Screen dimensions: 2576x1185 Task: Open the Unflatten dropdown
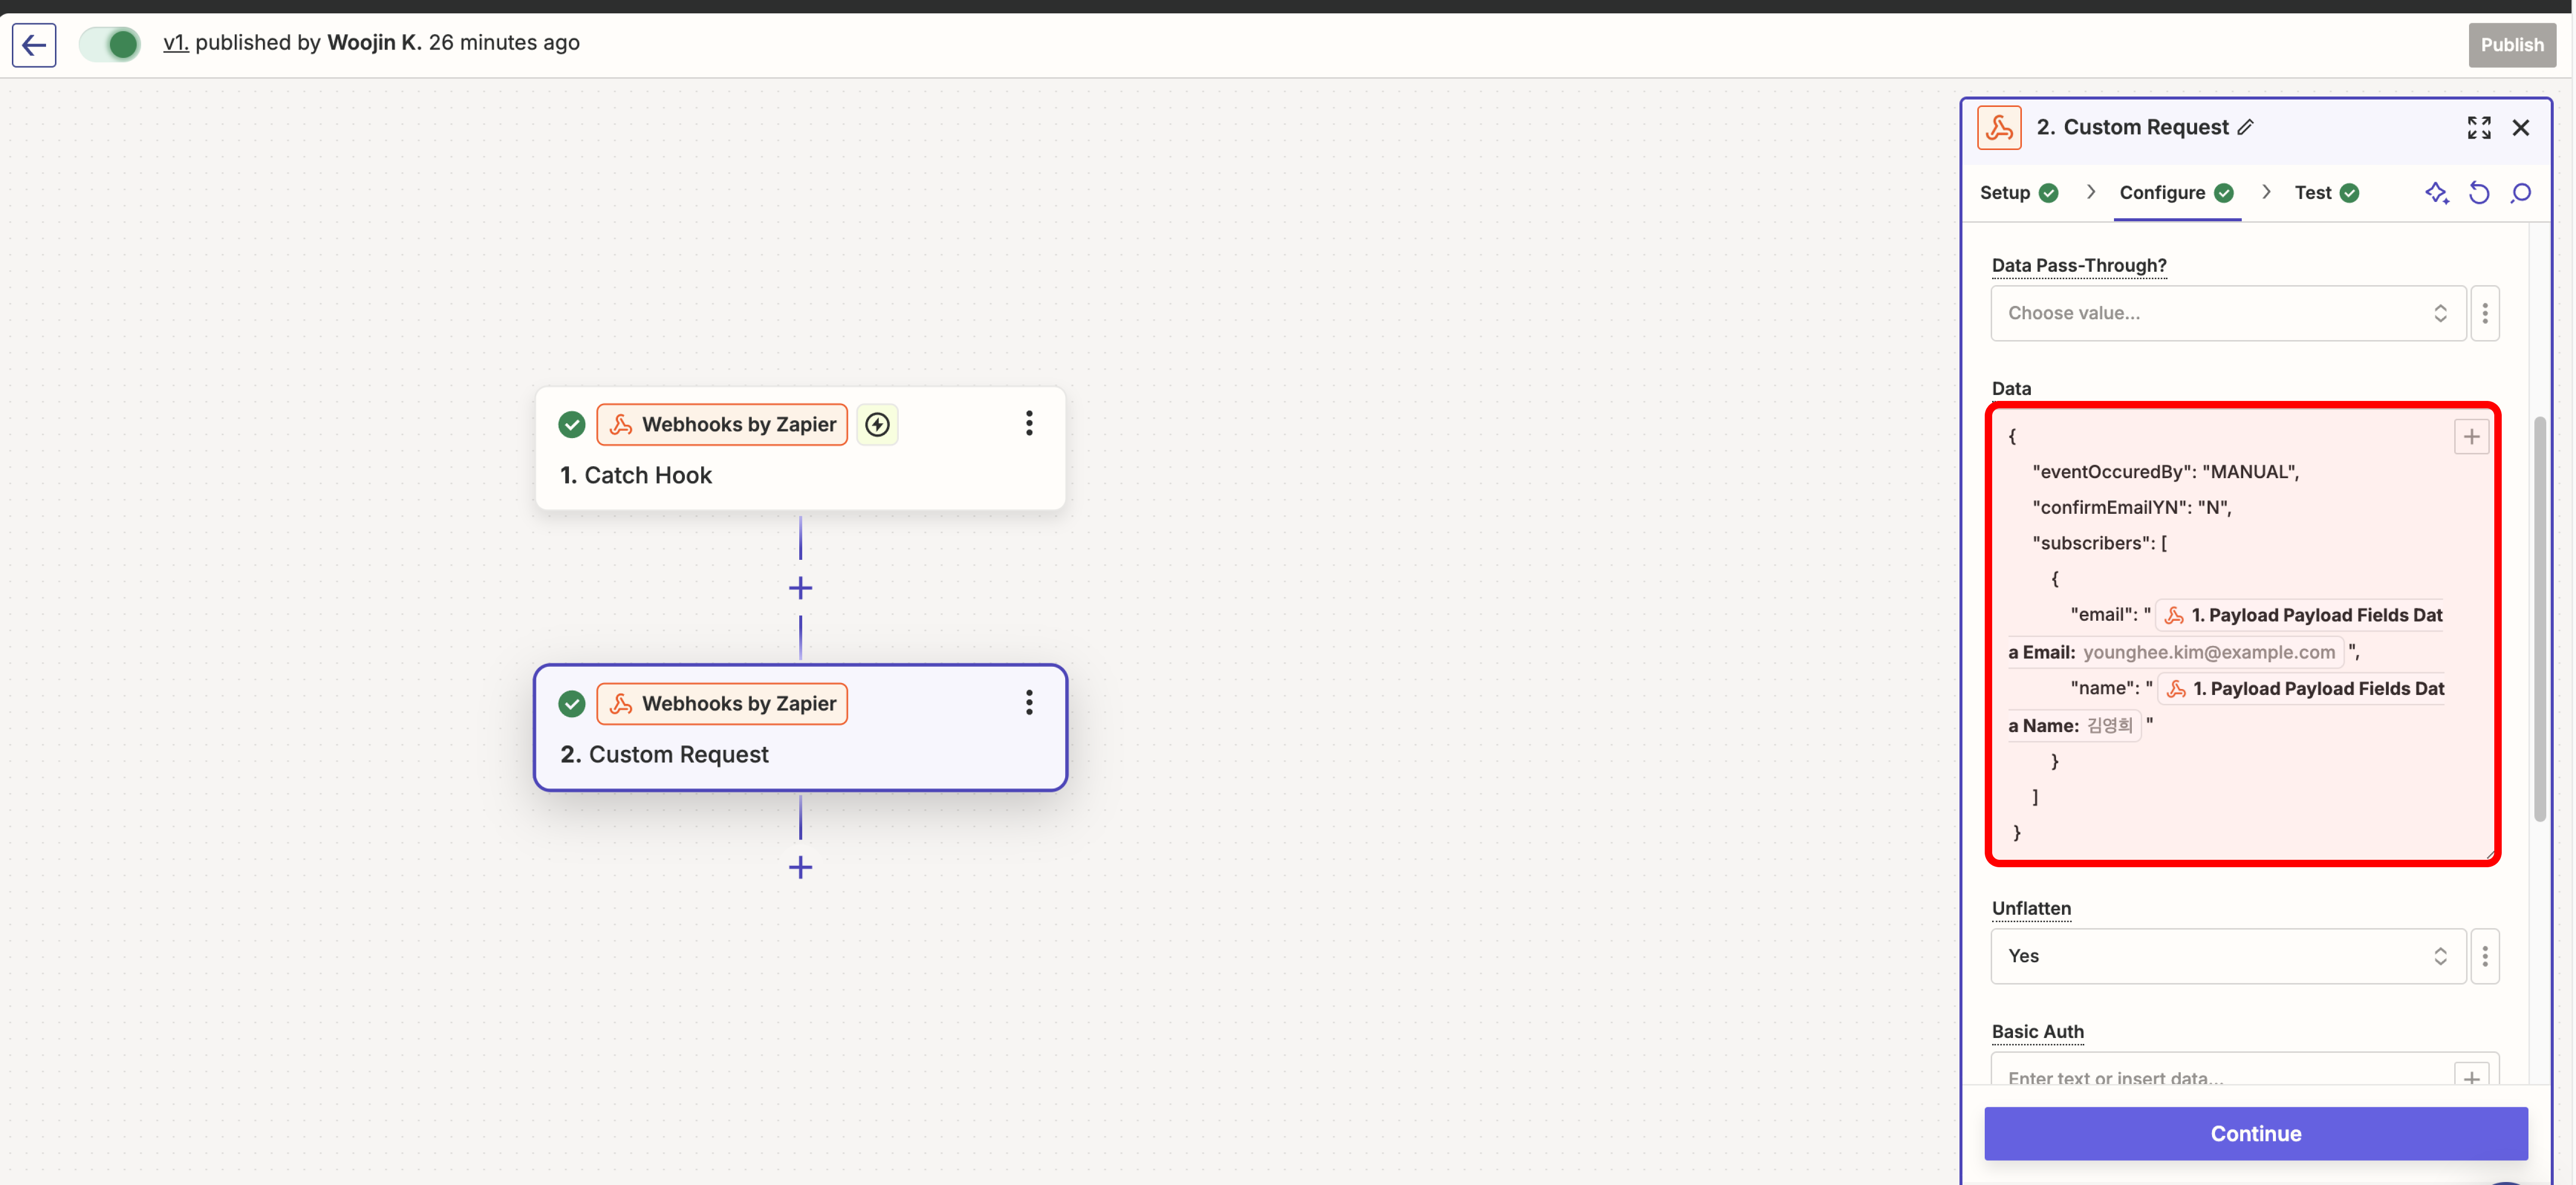pyautogui.click(x=2227, y=956)
